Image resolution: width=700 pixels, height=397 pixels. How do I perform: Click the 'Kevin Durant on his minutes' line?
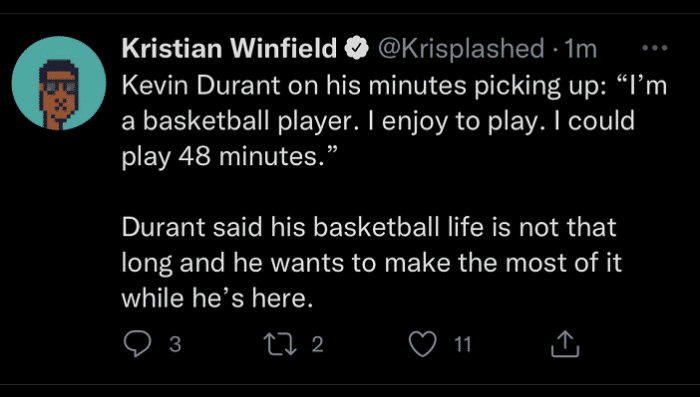pyautogui.click(x=394, y=85)
